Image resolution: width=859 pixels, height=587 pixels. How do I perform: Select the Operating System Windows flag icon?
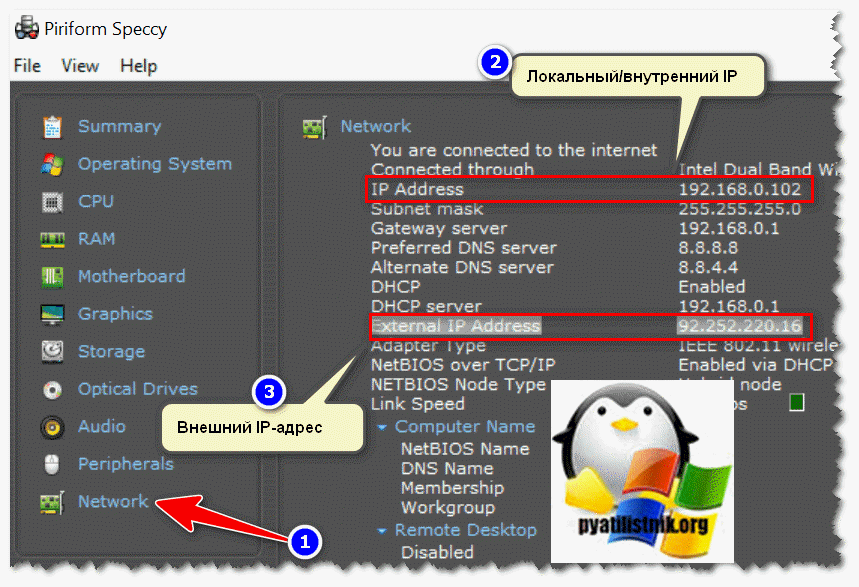52,164
